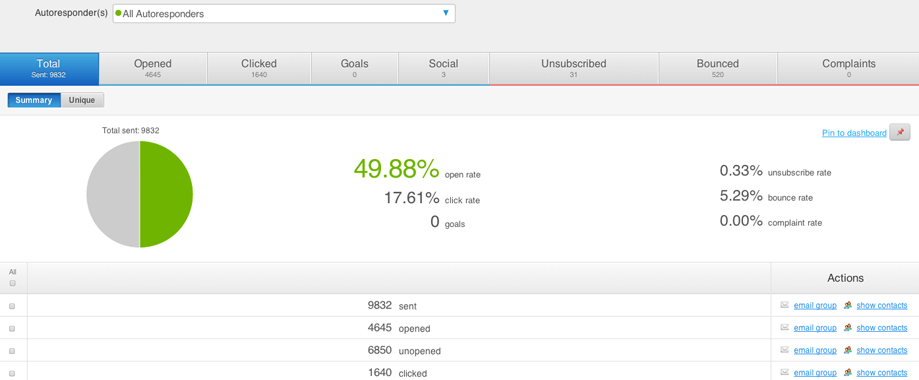Switch to Summary view toggle
This screenshot has height=380, width=919.
tap(34, 100)
